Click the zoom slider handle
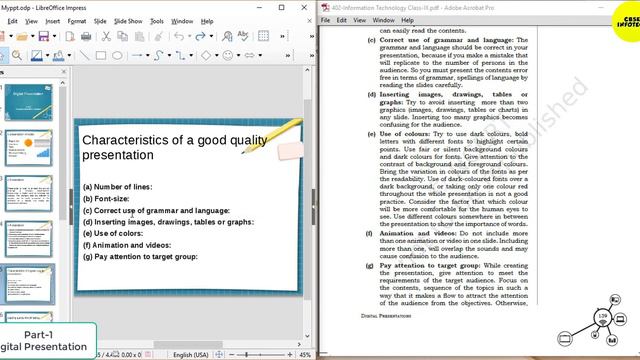 coord(247,355)
